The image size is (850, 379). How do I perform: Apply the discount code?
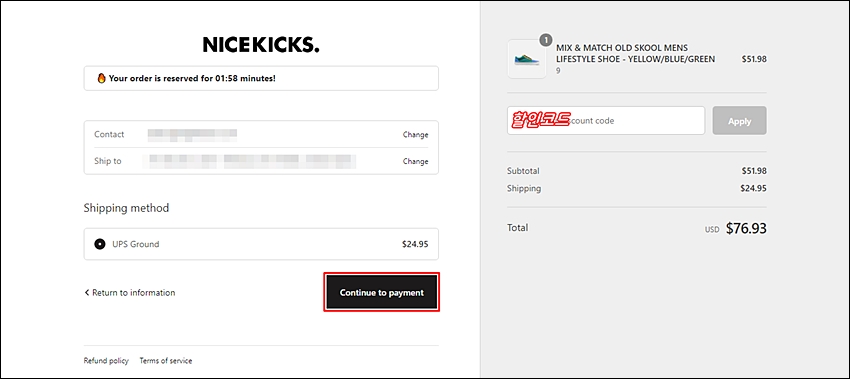click(x=739, y=121)
